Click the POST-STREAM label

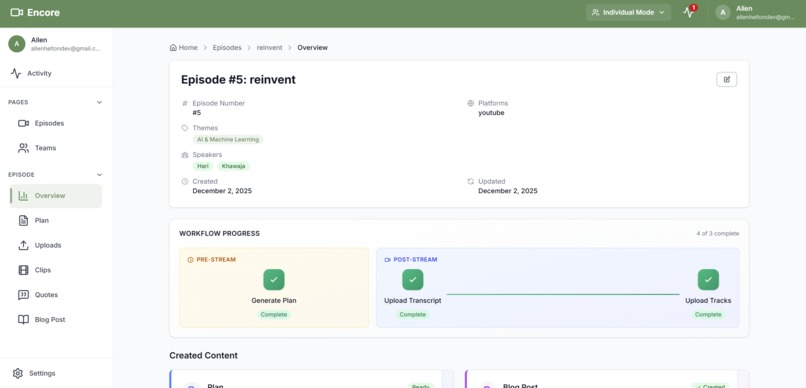click(415, 260)
